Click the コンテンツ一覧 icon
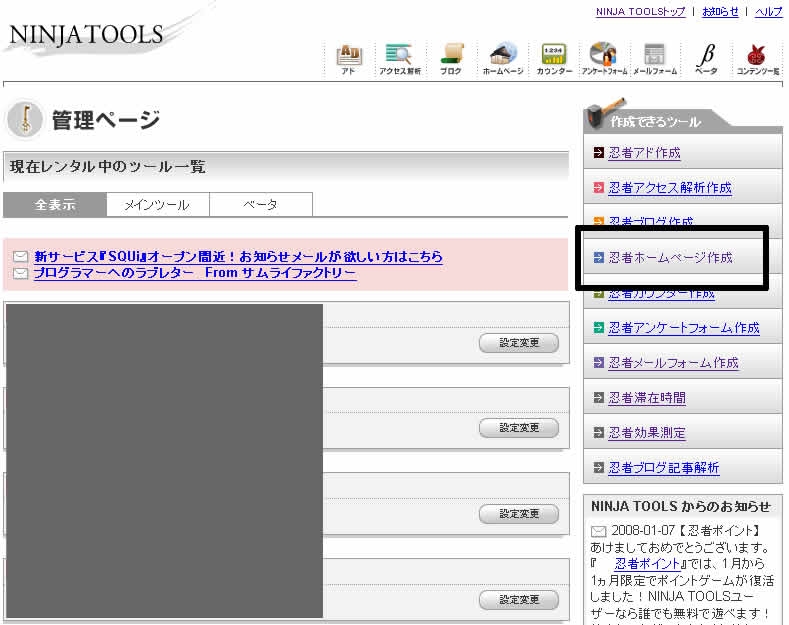 758,58
